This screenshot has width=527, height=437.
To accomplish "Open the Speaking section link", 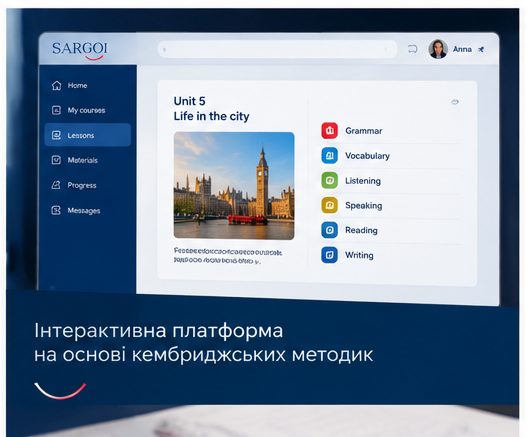I will pyautogui.click(x=364, y=205).
